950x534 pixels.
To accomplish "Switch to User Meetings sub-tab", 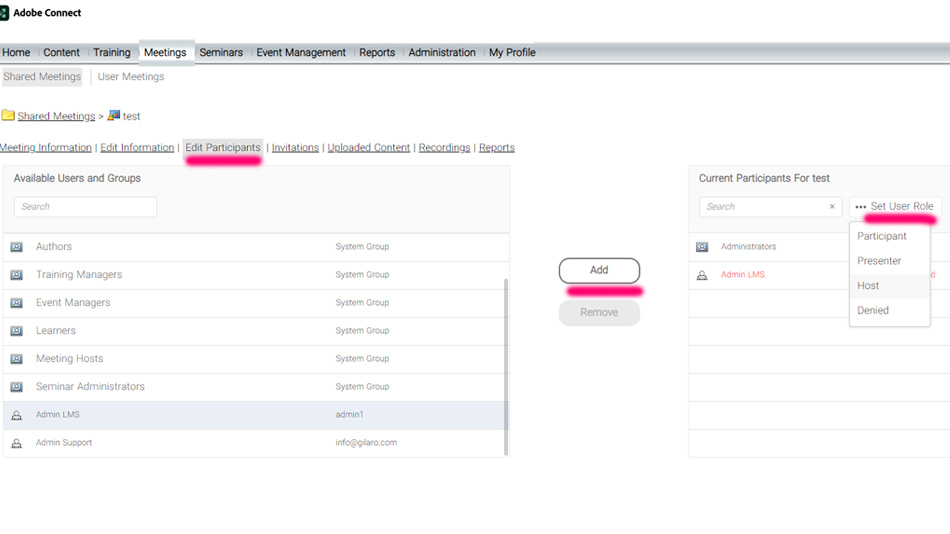I will coord(131,77).
